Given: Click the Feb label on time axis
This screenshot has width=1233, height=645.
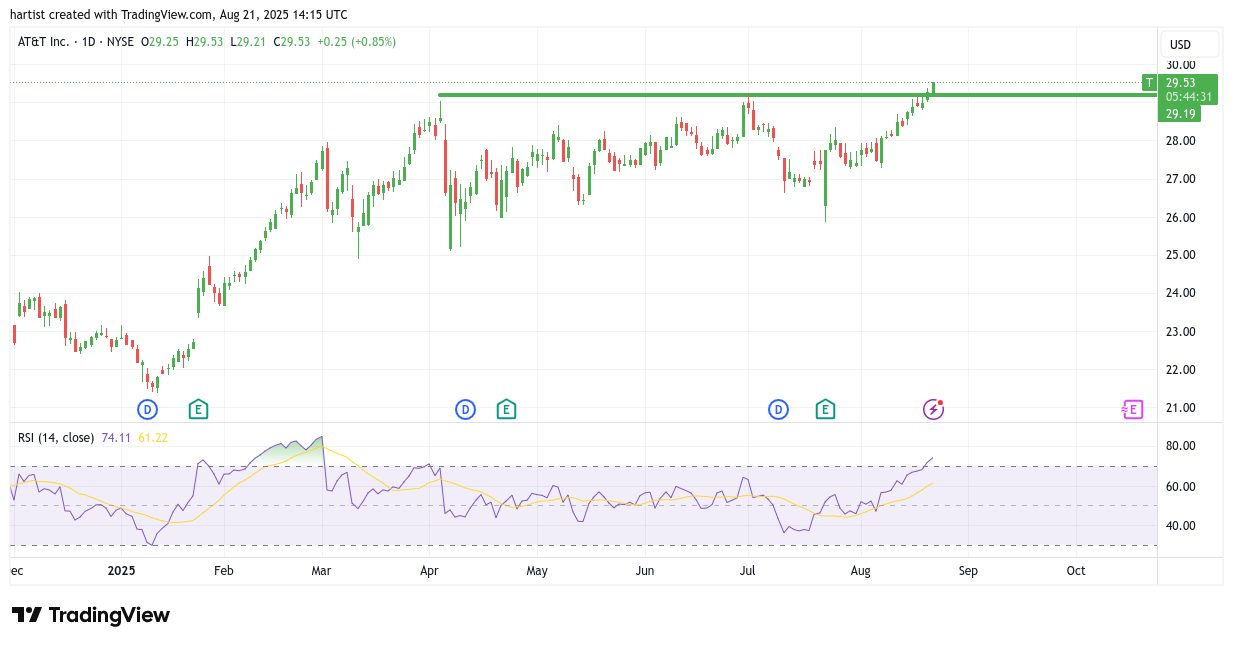Looking at the screenshot, I should coord(223,571).
